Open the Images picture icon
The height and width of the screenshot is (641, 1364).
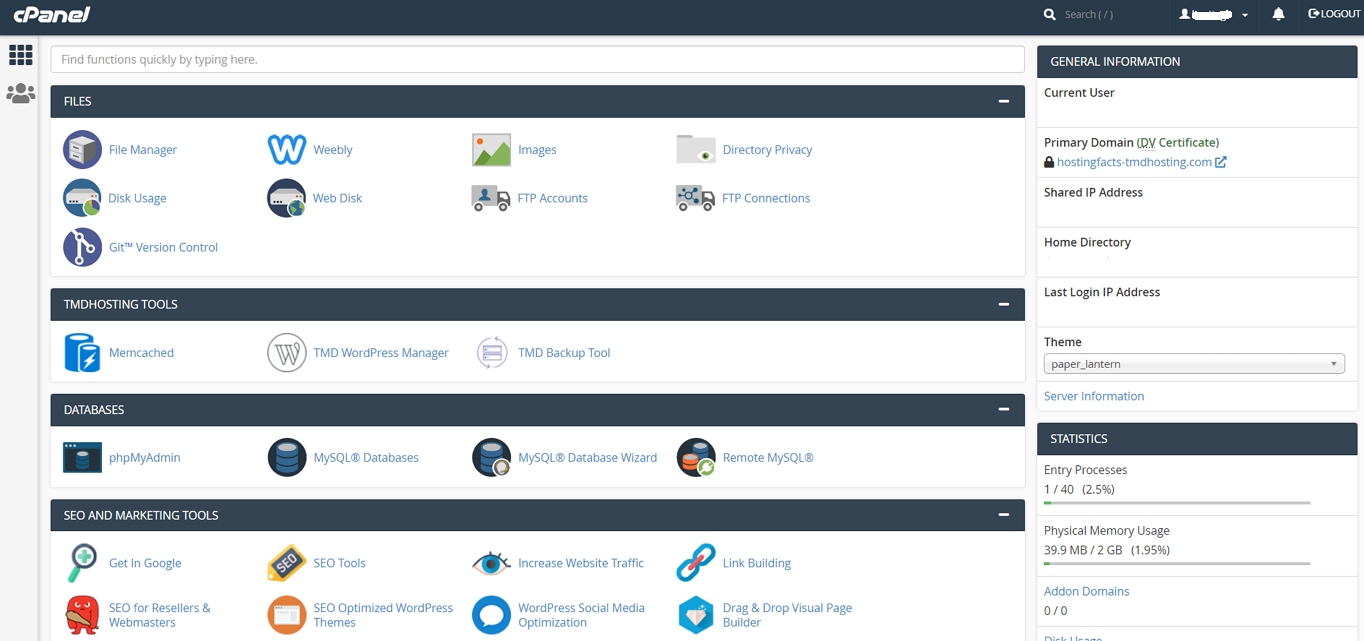(491, 150)
